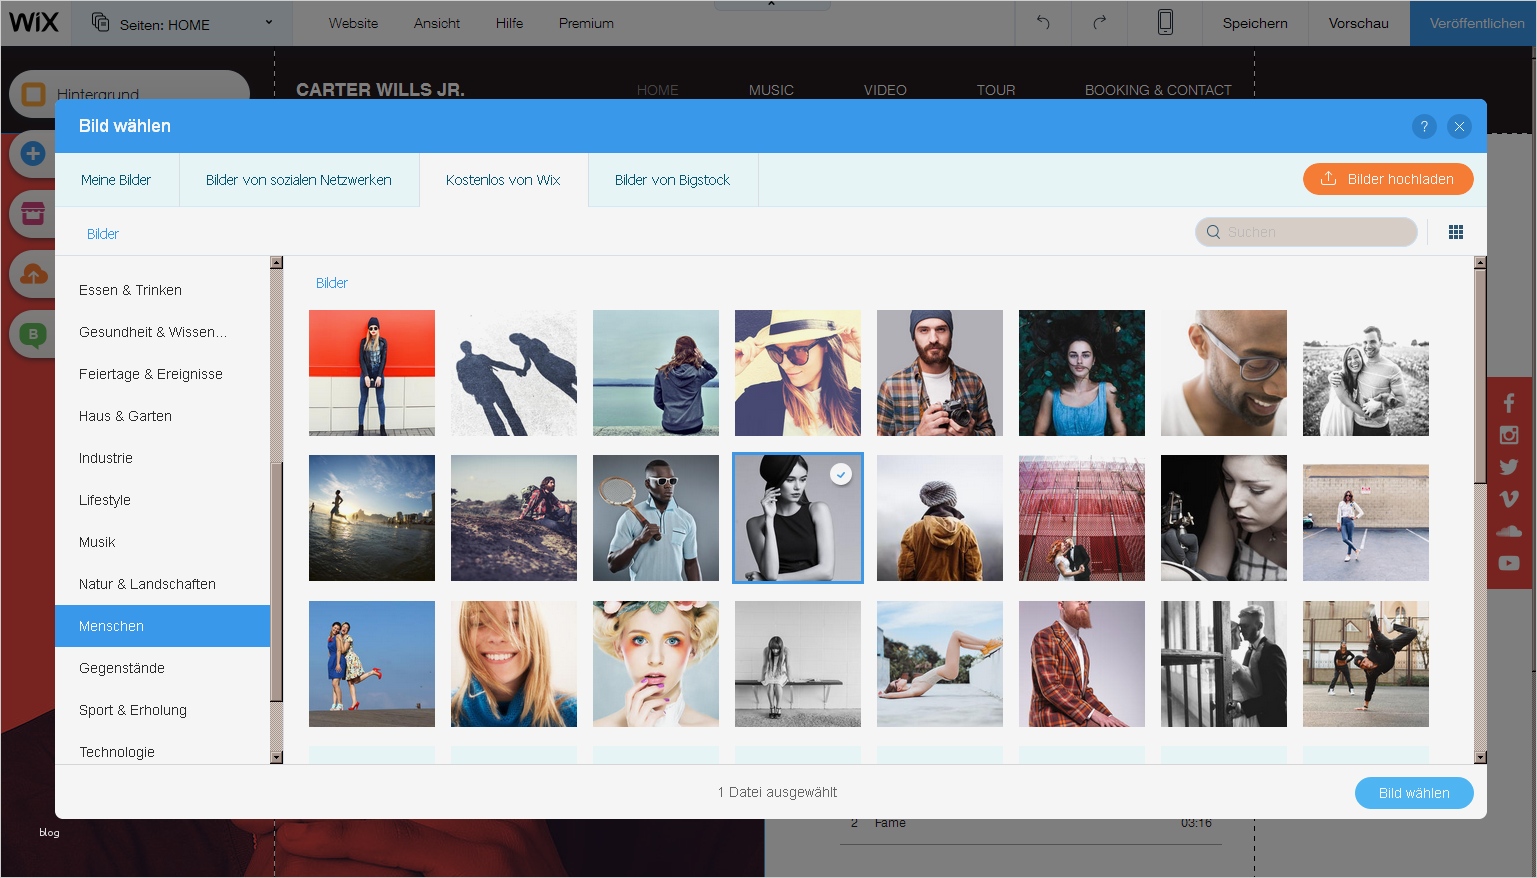Click the Speichern button
Viewport: 1537px width, 878px height.
1255,23
